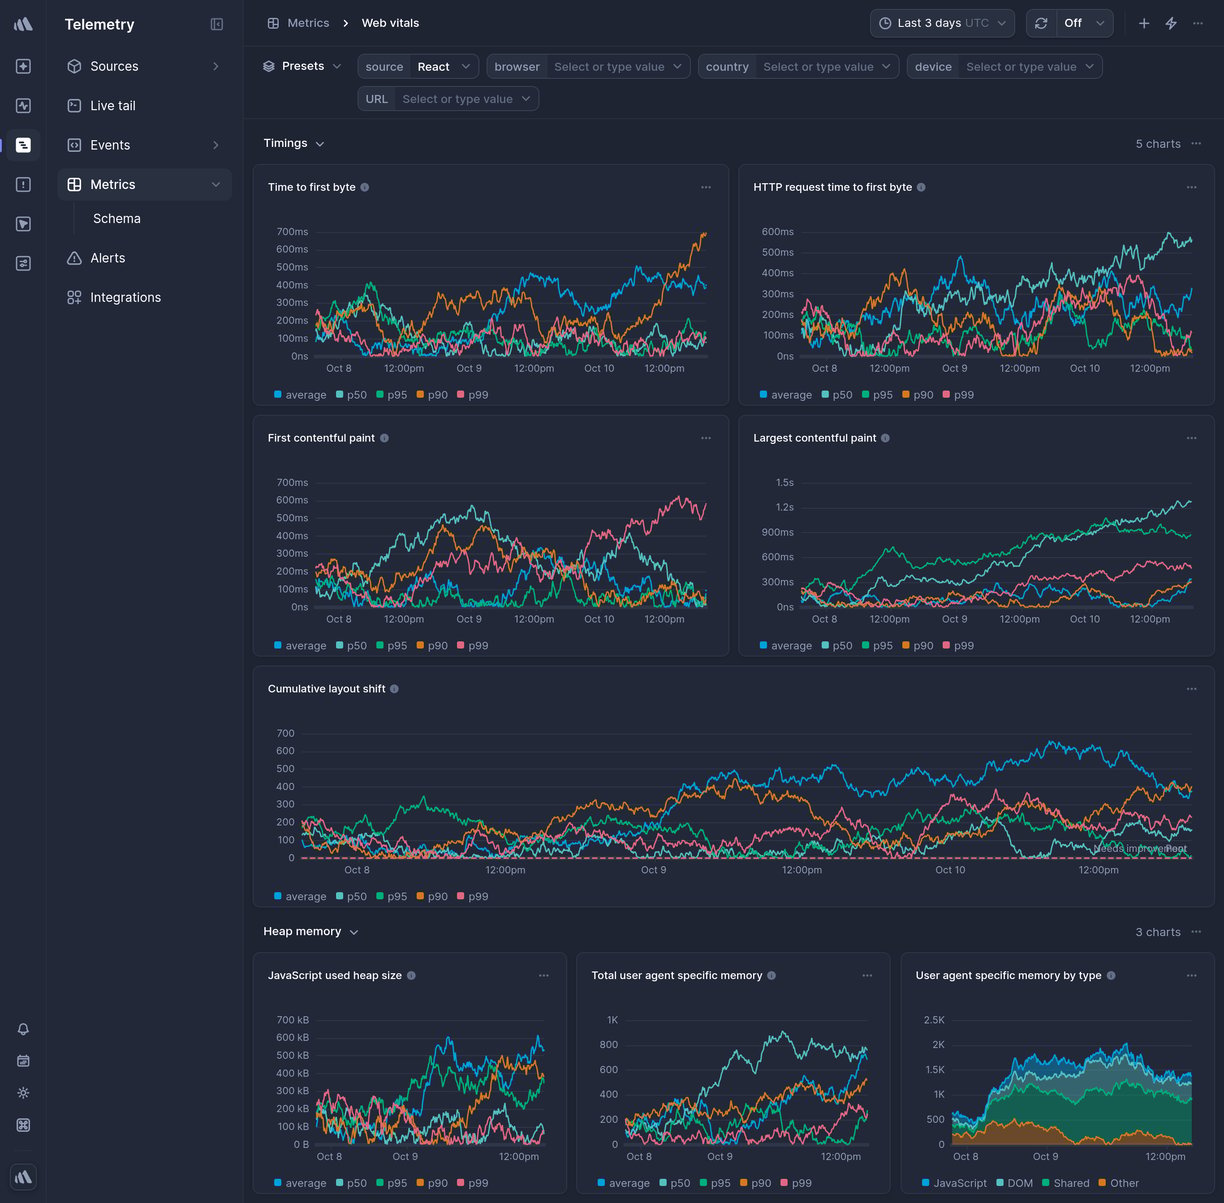Click the '5 charts' count label

[x=1158, y=144]
